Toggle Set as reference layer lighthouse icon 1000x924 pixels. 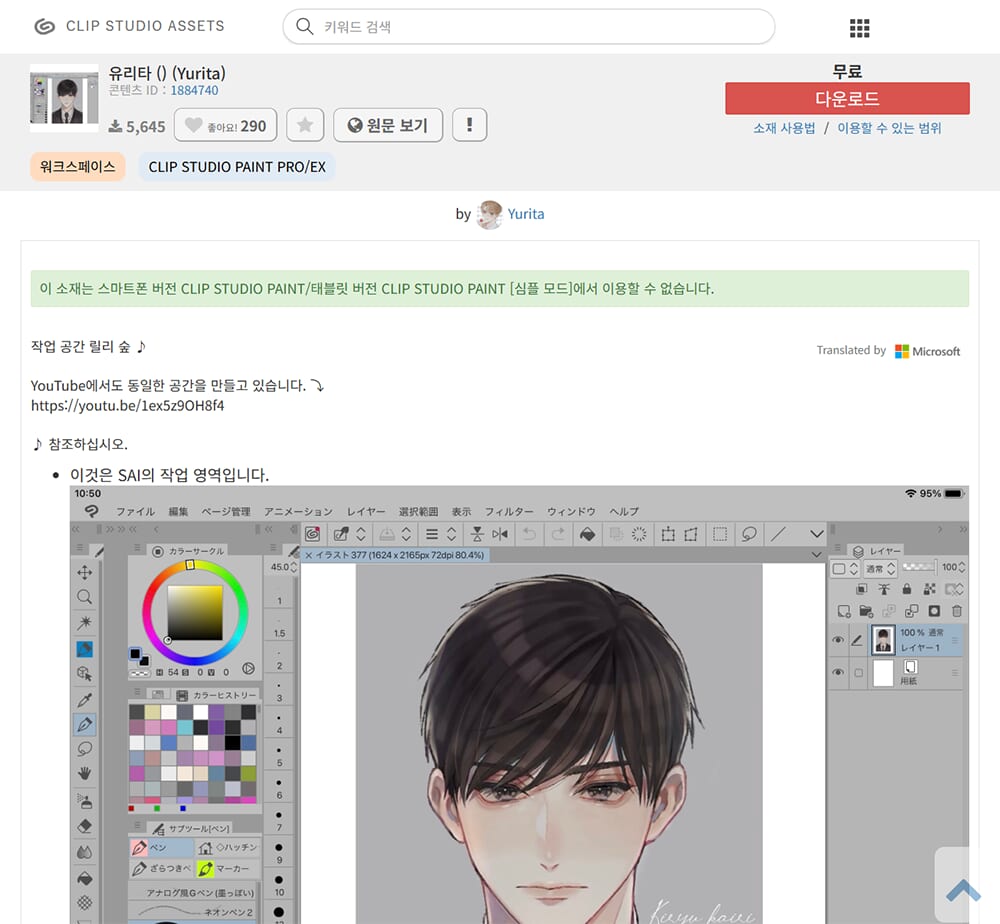pos(884,589)
